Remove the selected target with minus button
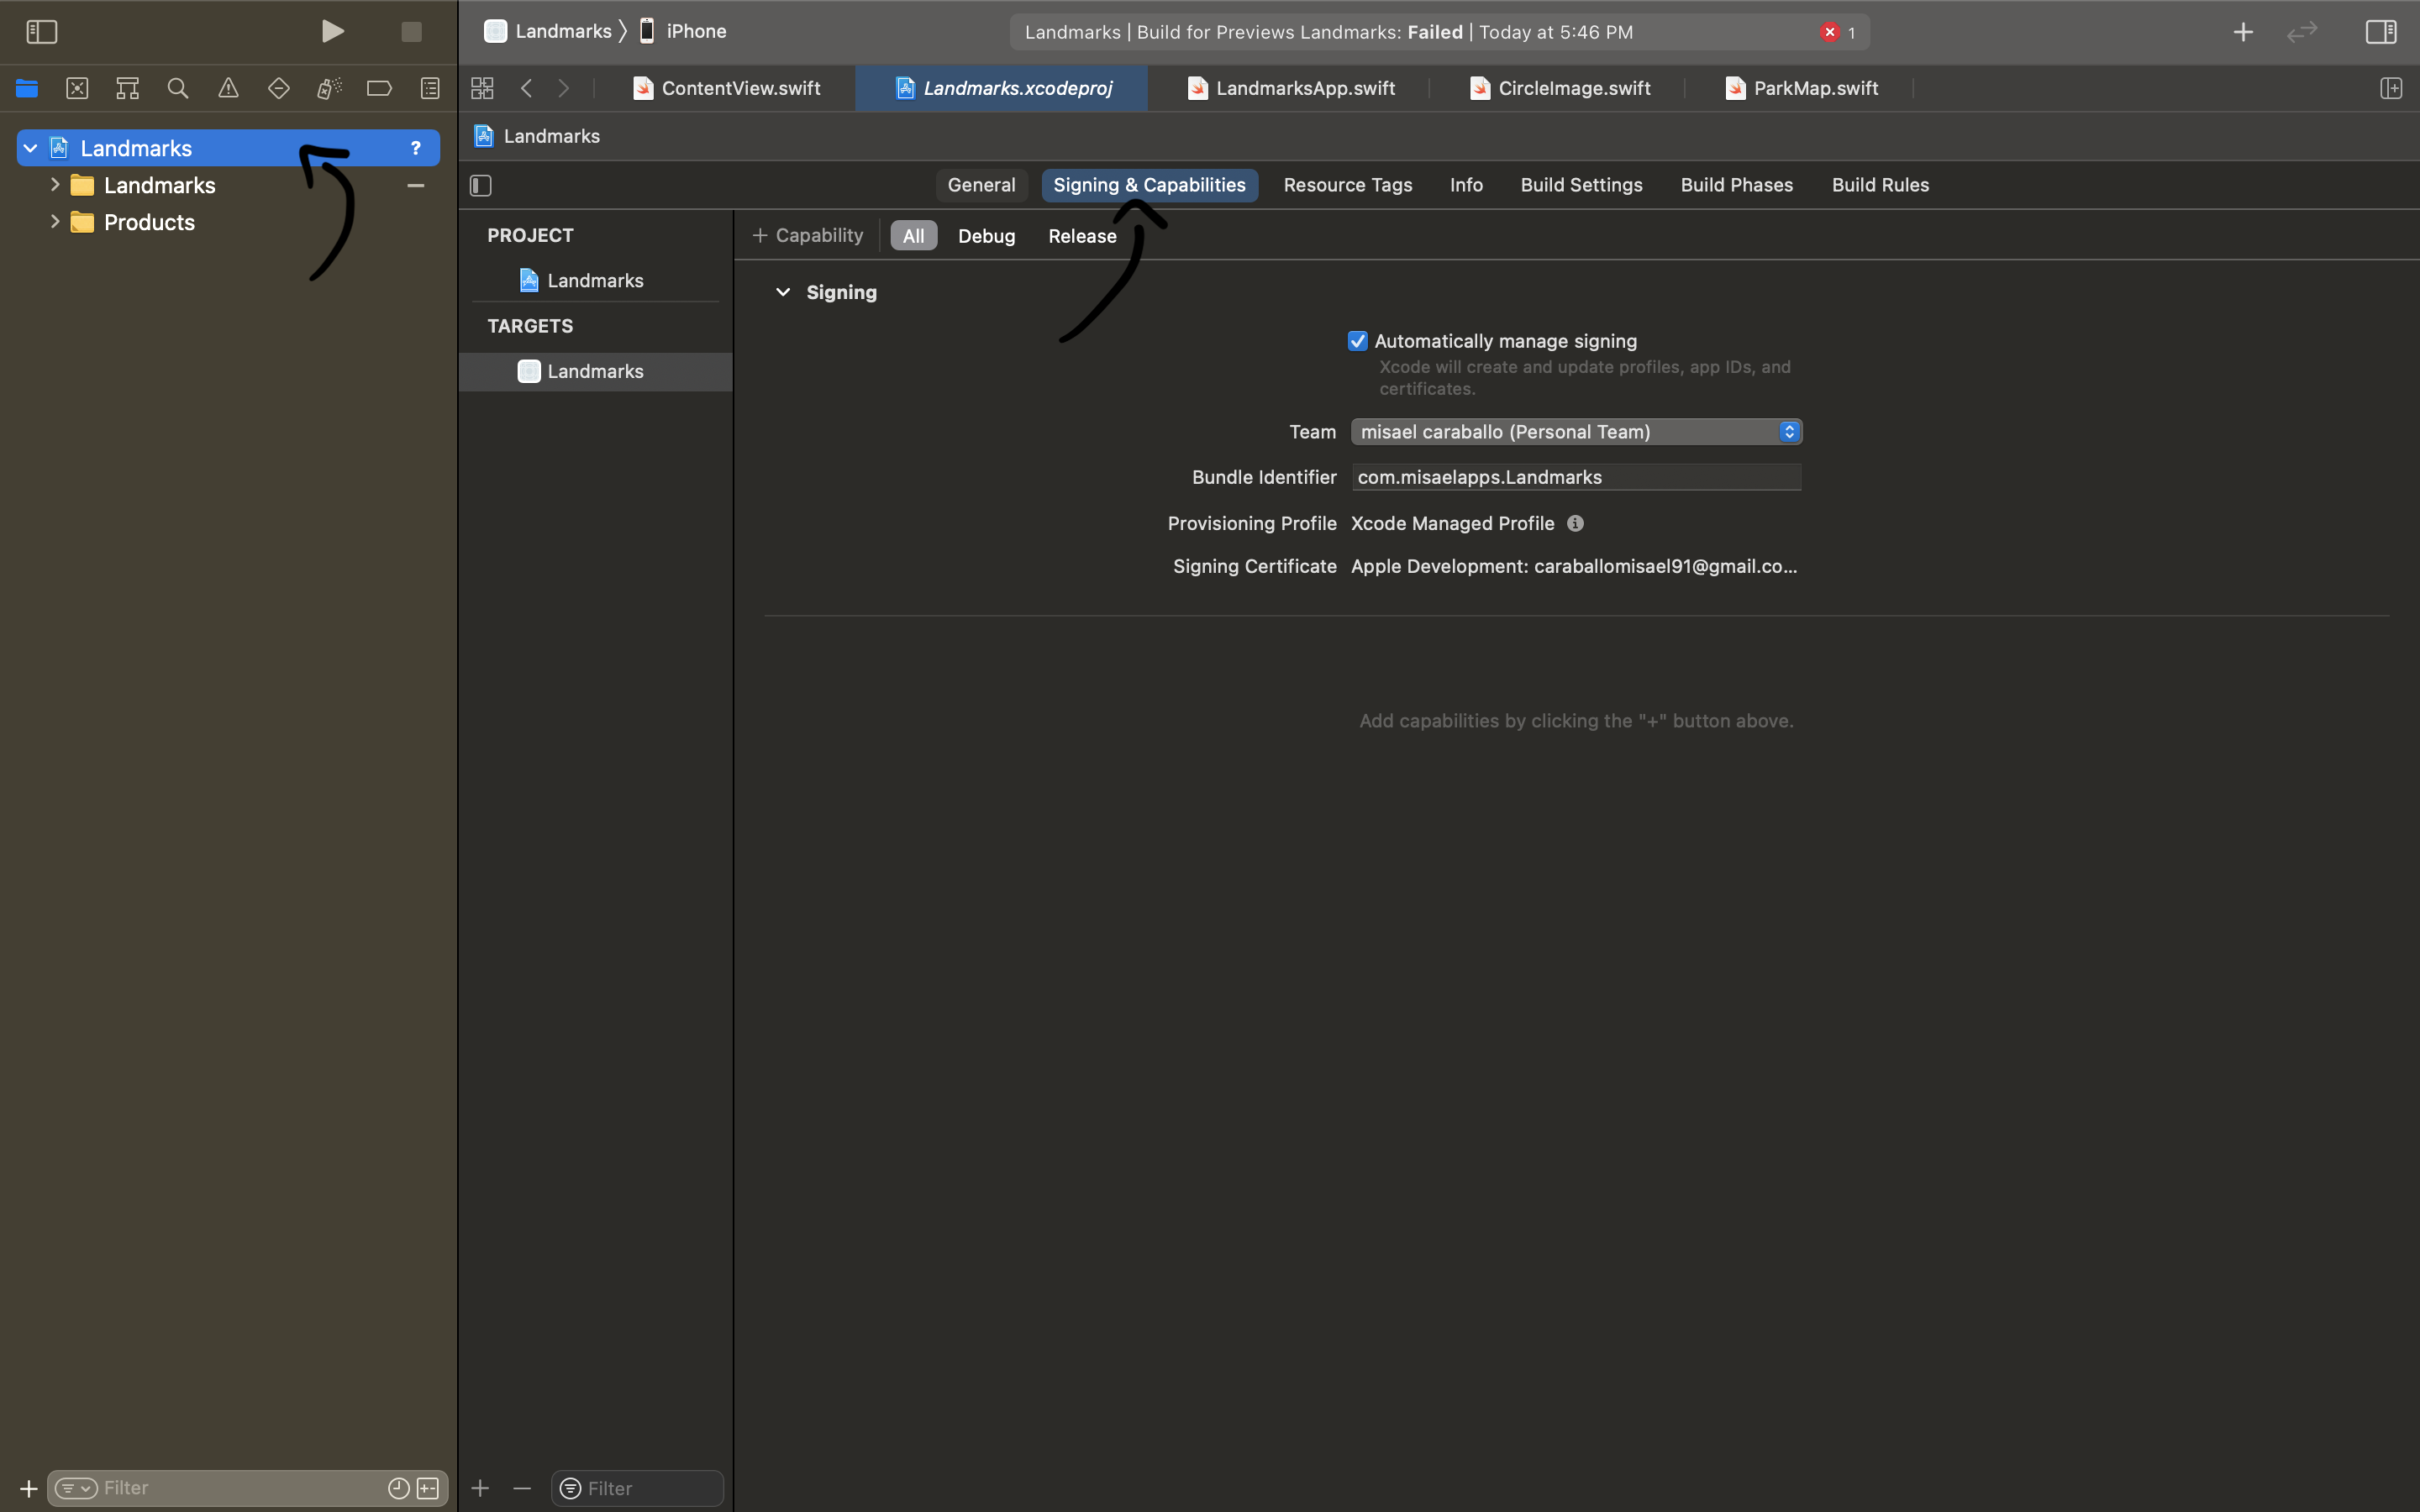This screenshot has height=1512, width=2420. click(522, 1488)
